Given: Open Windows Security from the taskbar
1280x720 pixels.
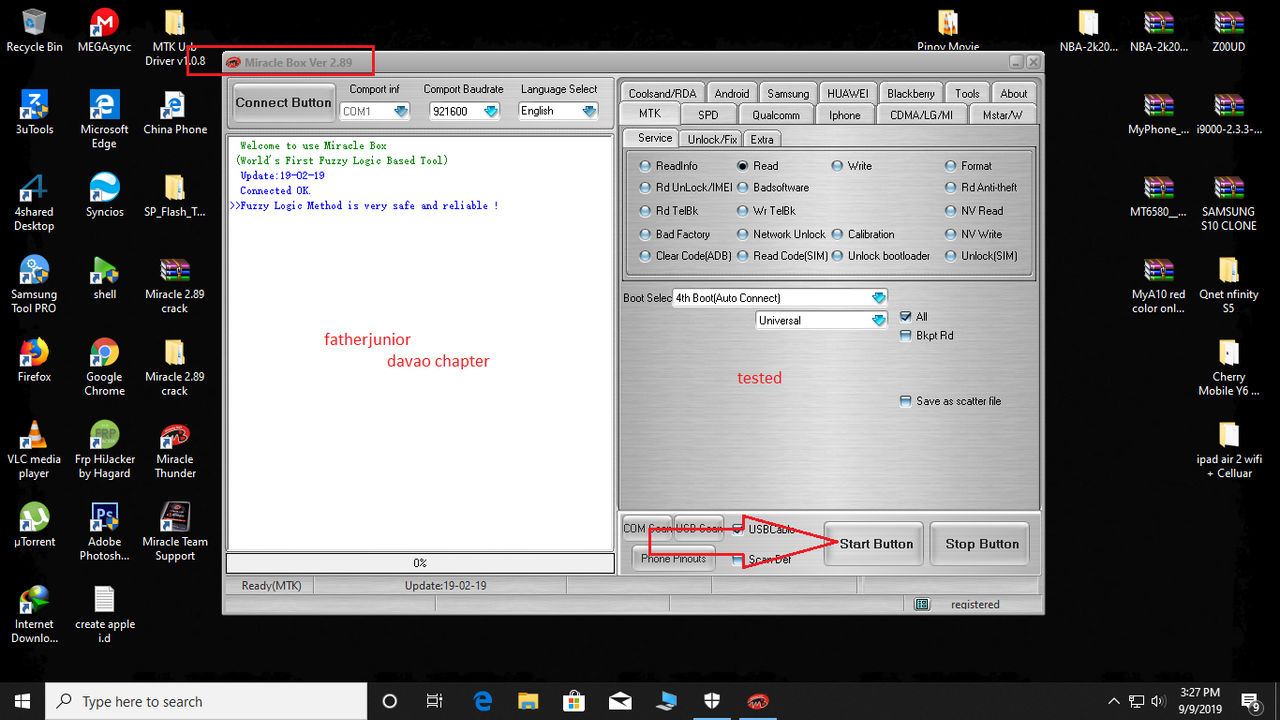Looking at the screenshot, I should pyautogui.click(x=712, y=701).
